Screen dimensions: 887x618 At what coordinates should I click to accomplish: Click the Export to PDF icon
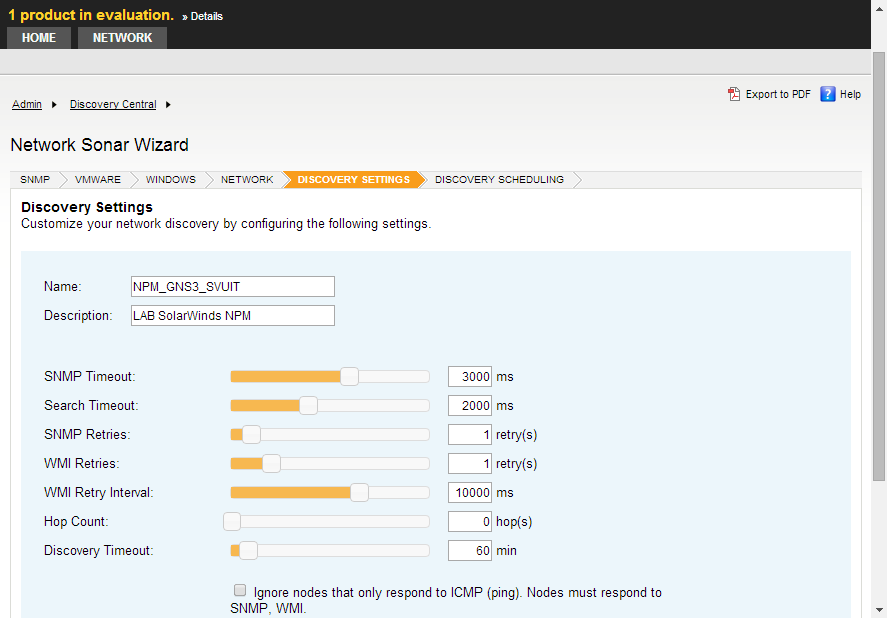[x=734, y=94]
